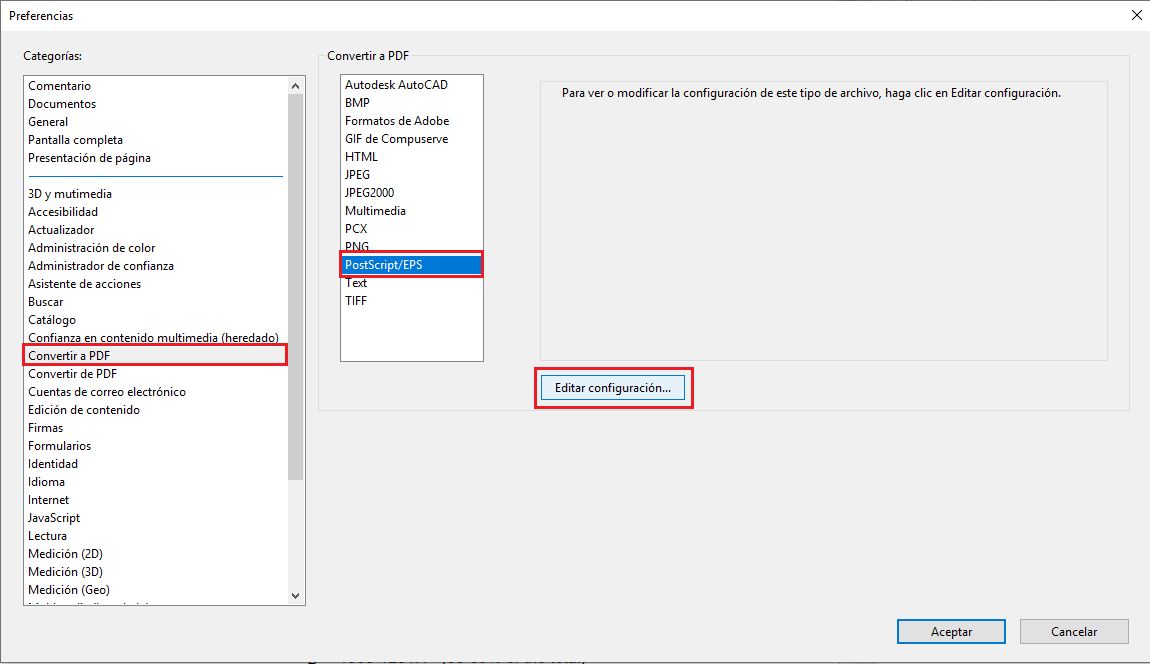Close the Preferencias window
The height and width of the screenshot is (664, 1150).
pyautogui.click(x=1136, y=15)
